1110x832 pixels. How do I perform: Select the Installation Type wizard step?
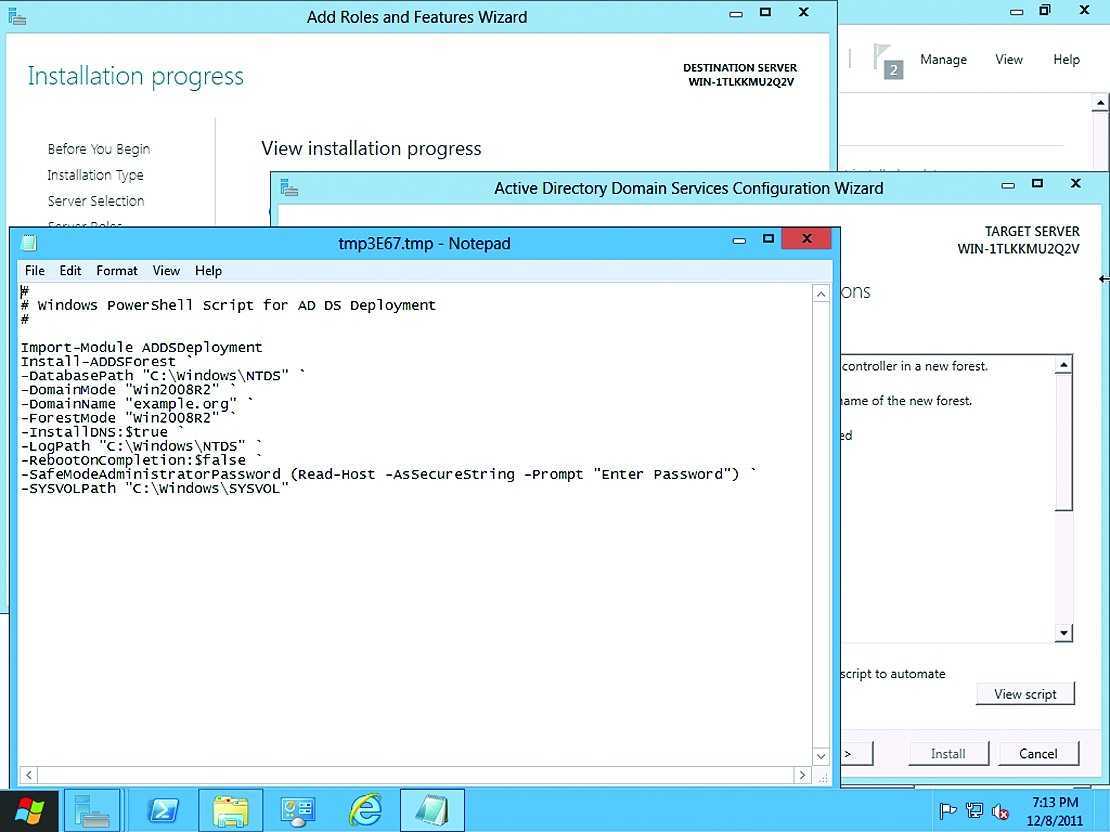(x=95, y=175)
